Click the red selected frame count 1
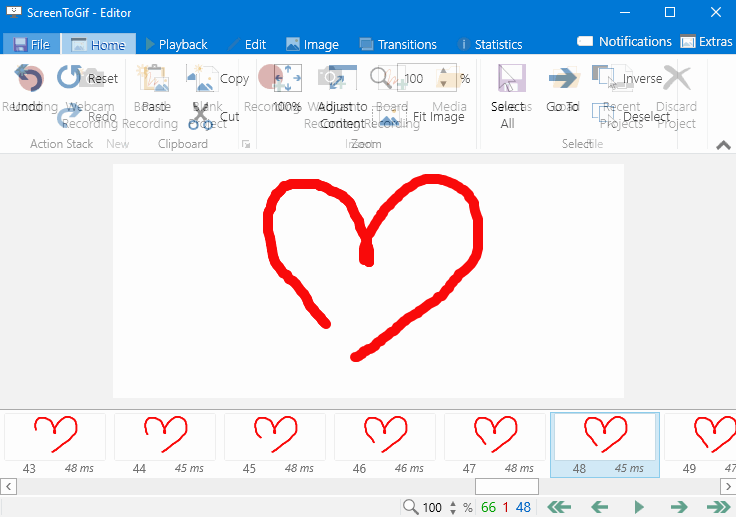 (506, 507)
